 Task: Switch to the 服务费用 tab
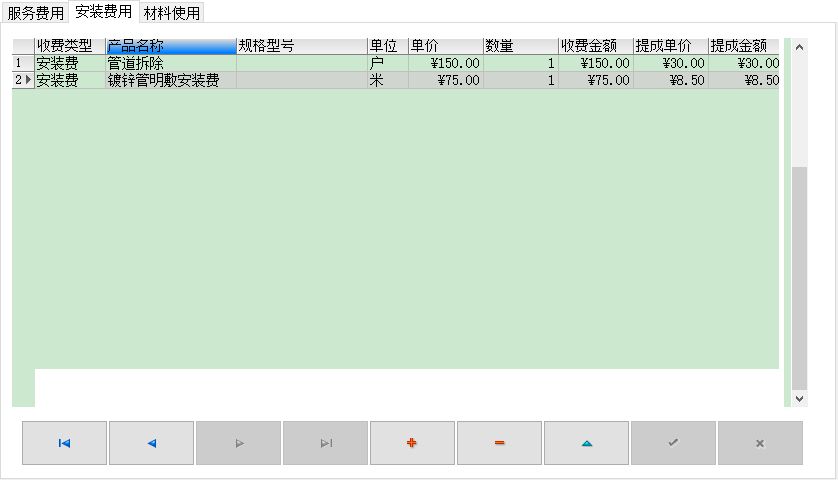(x=35, y=13)
